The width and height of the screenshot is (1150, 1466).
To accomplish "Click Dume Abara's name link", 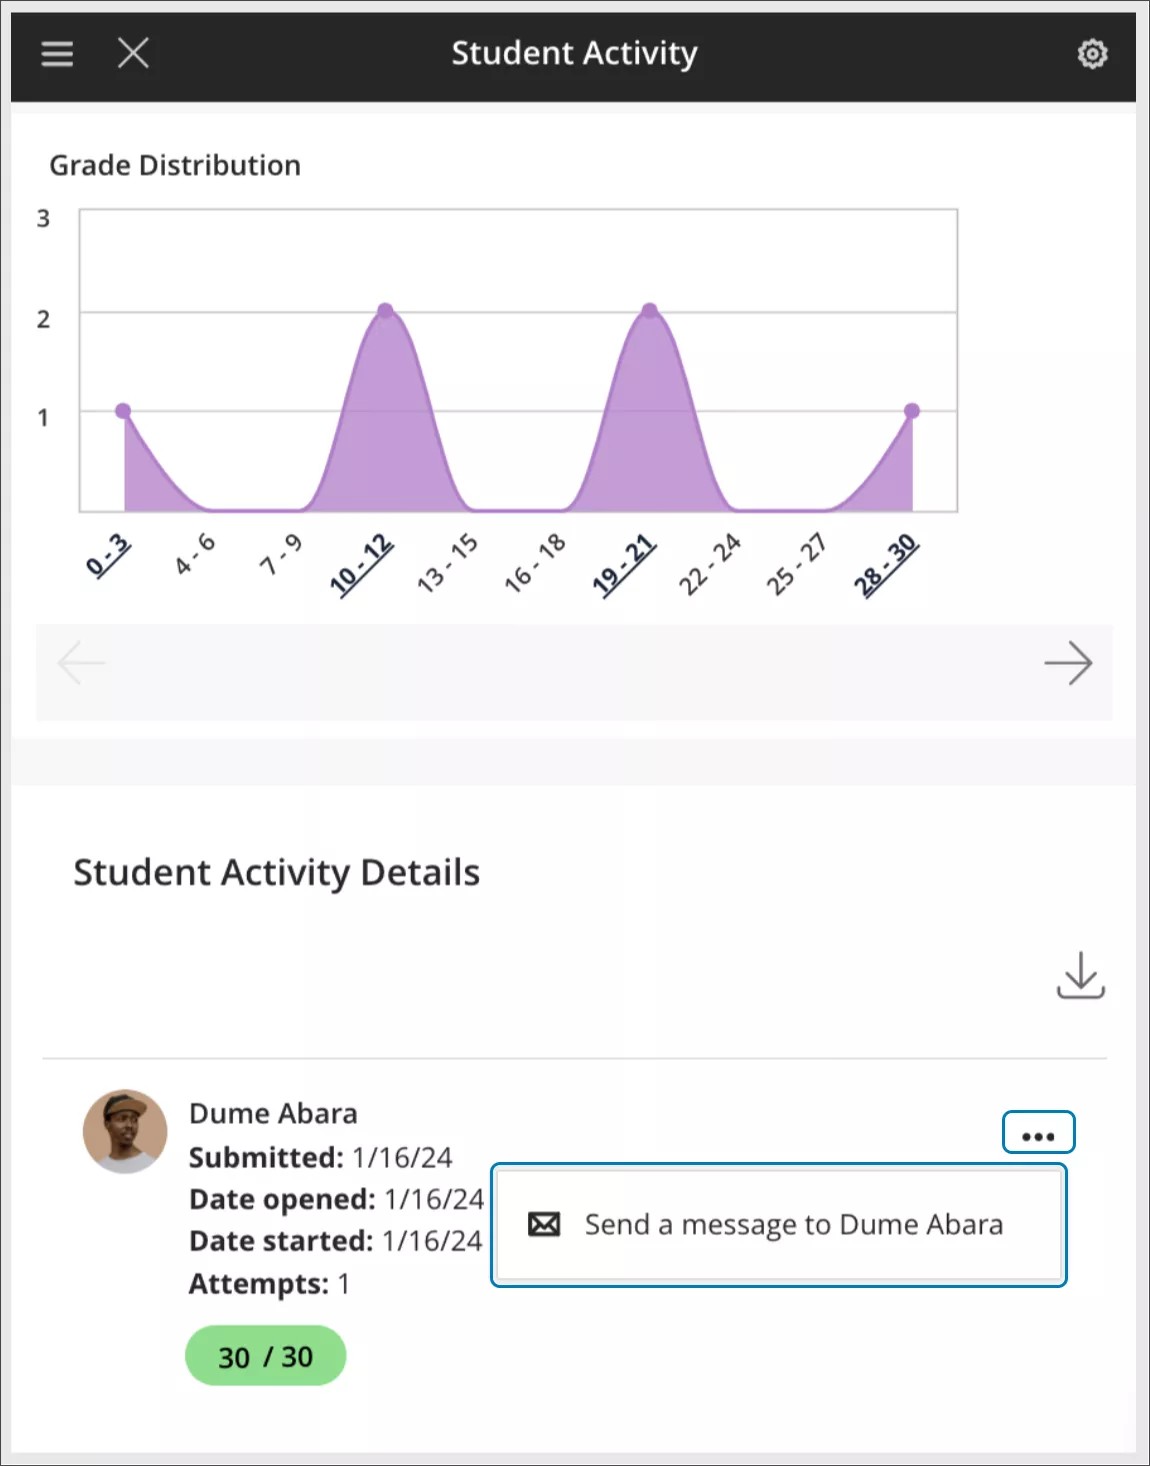I will pyautogui.click(x=272, y=1113).
